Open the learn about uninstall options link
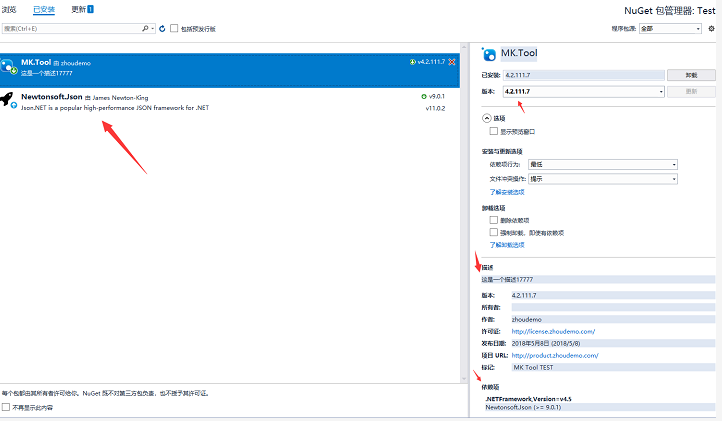722x421 pixels. tap(507, 245)
